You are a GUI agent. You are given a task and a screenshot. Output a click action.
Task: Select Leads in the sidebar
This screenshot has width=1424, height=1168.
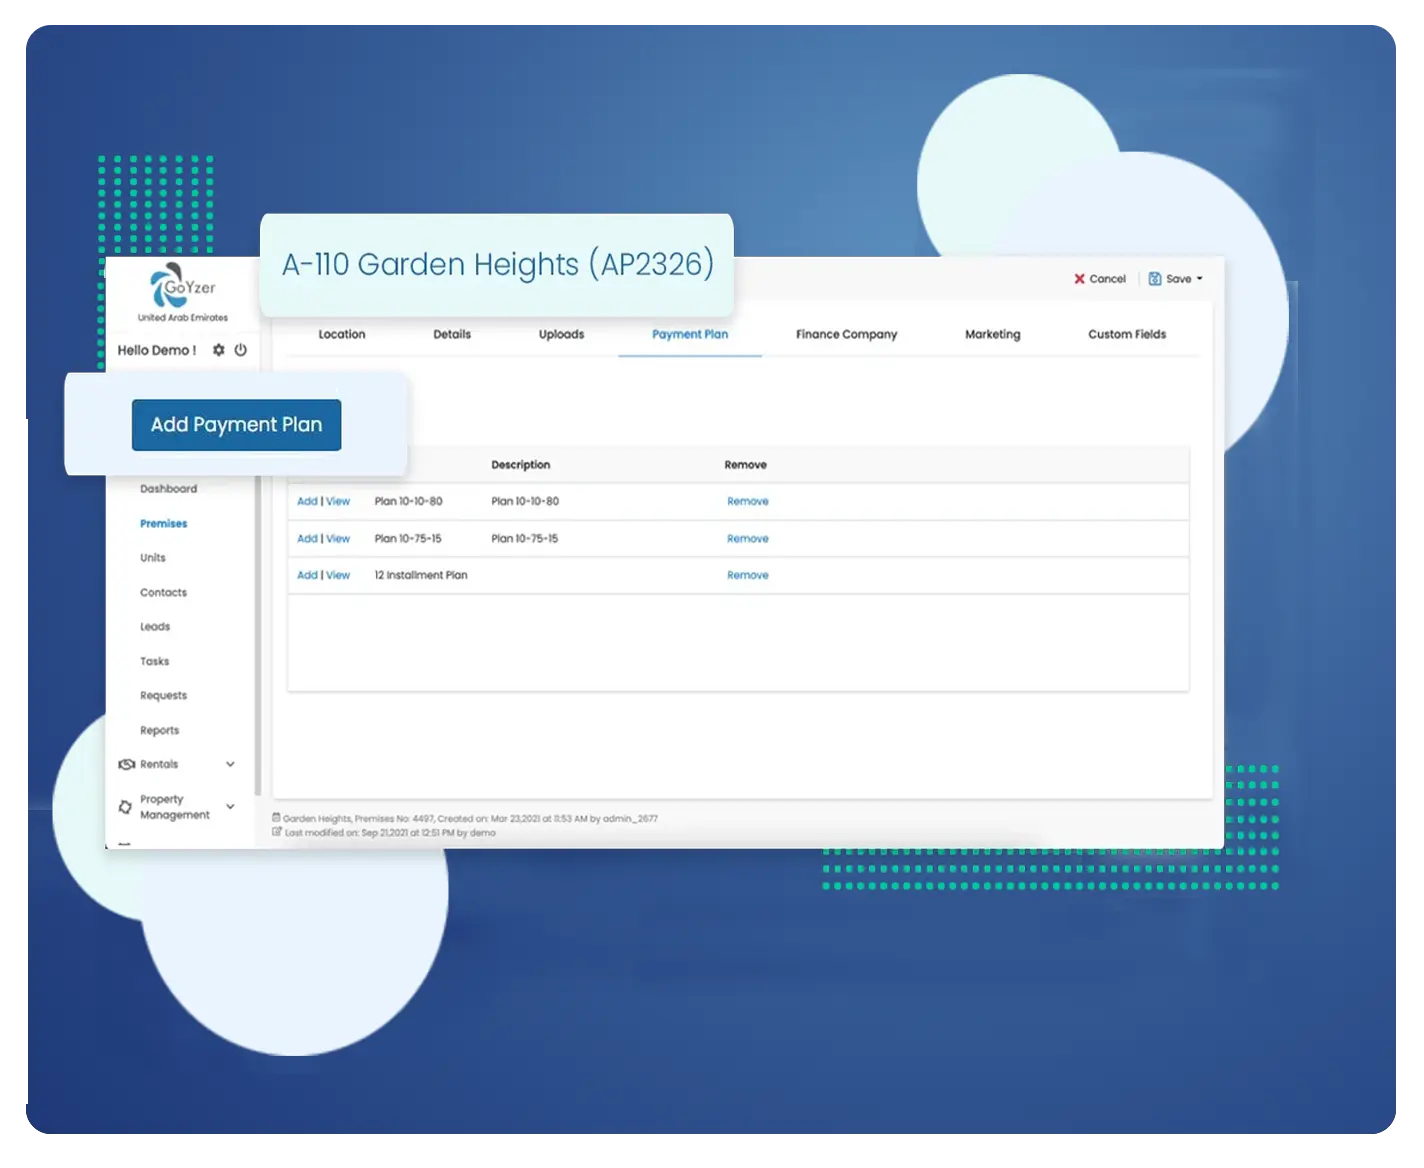tap(155, 627)
